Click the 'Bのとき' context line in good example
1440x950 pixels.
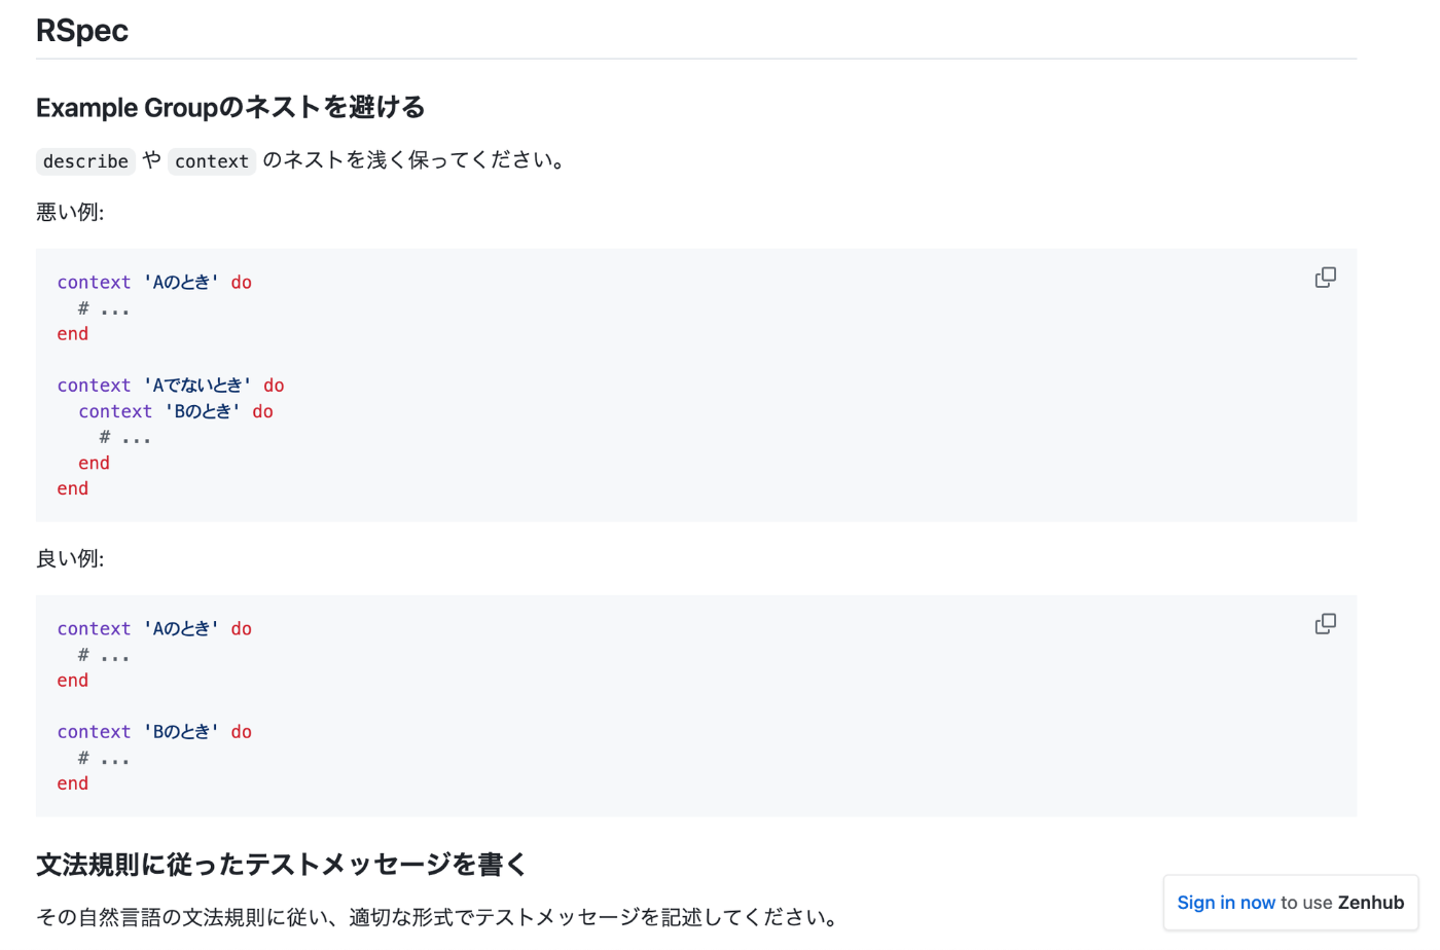[x=154, y=732]
